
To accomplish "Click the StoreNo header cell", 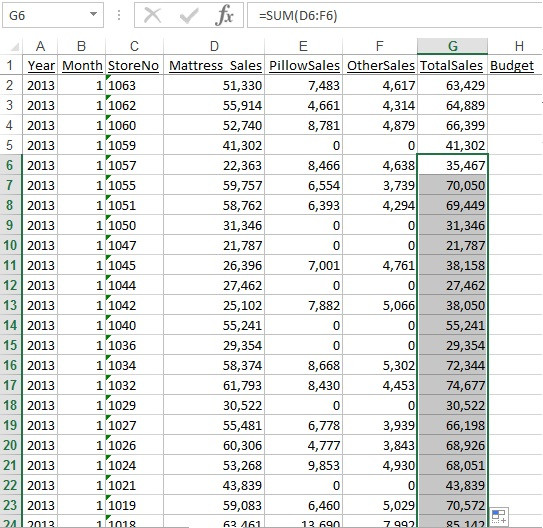I will (134, 65).
